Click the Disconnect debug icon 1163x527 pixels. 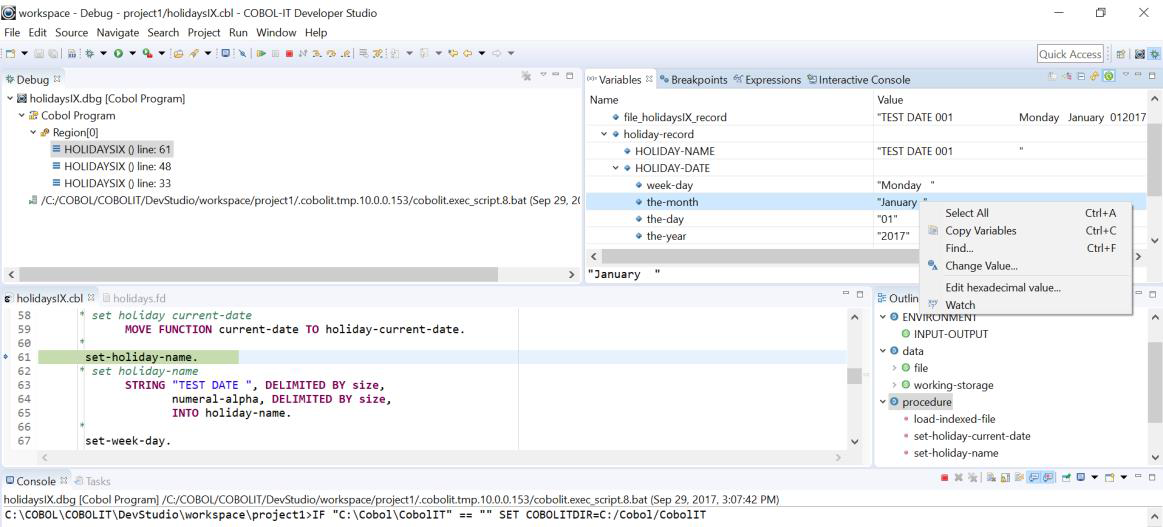tap(303, 53)
